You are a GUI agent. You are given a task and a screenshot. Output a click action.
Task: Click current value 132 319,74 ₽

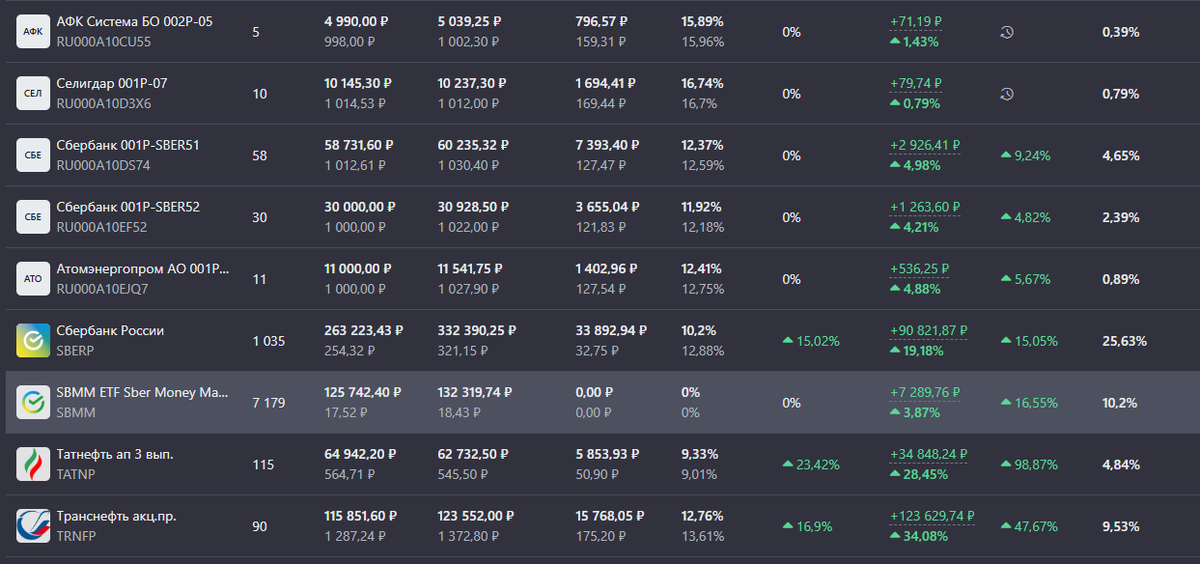[476, 393]
